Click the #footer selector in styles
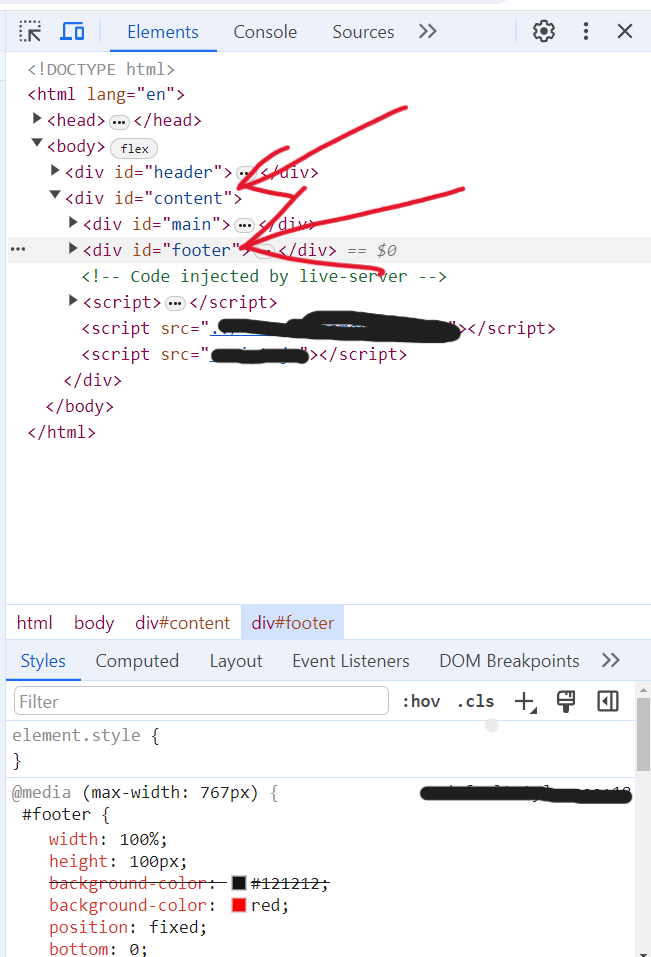The height and width of the screenshot is (957, 651). coord(57,815)
